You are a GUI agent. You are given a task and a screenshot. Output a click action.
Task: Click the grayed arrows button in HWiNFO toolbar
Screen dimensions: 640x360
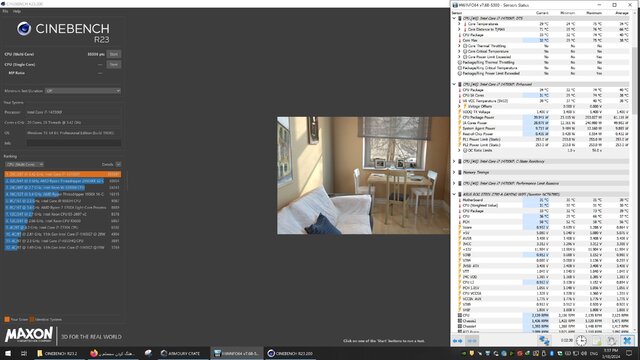472,340
